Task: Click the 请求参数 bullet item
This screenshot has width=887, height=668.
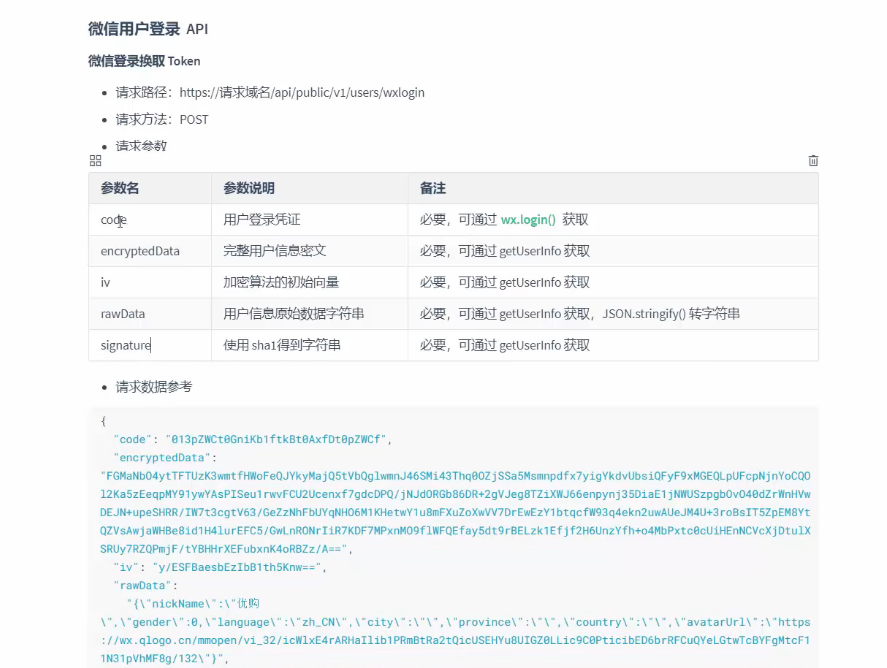Action: 141,146
